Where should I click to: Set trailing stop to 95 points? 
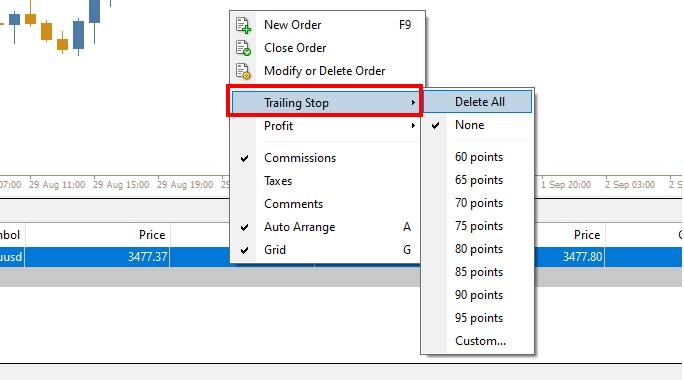(478, 318)
